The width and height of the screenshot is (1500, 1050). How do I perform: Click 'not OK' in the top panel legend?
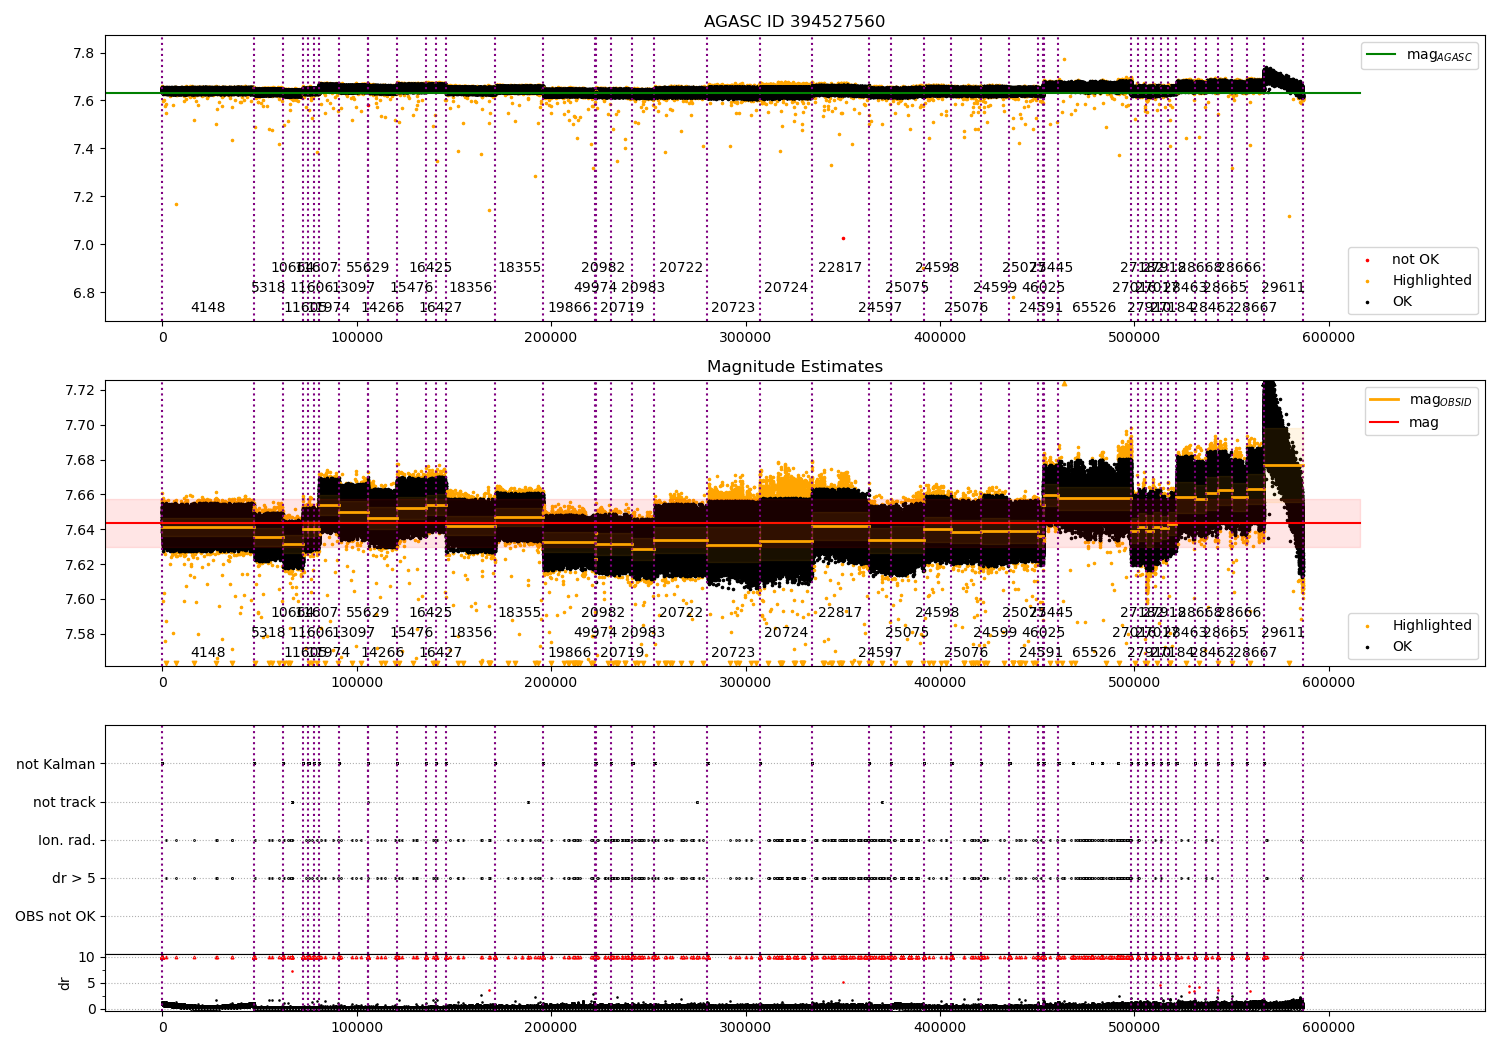[1415, 260]
